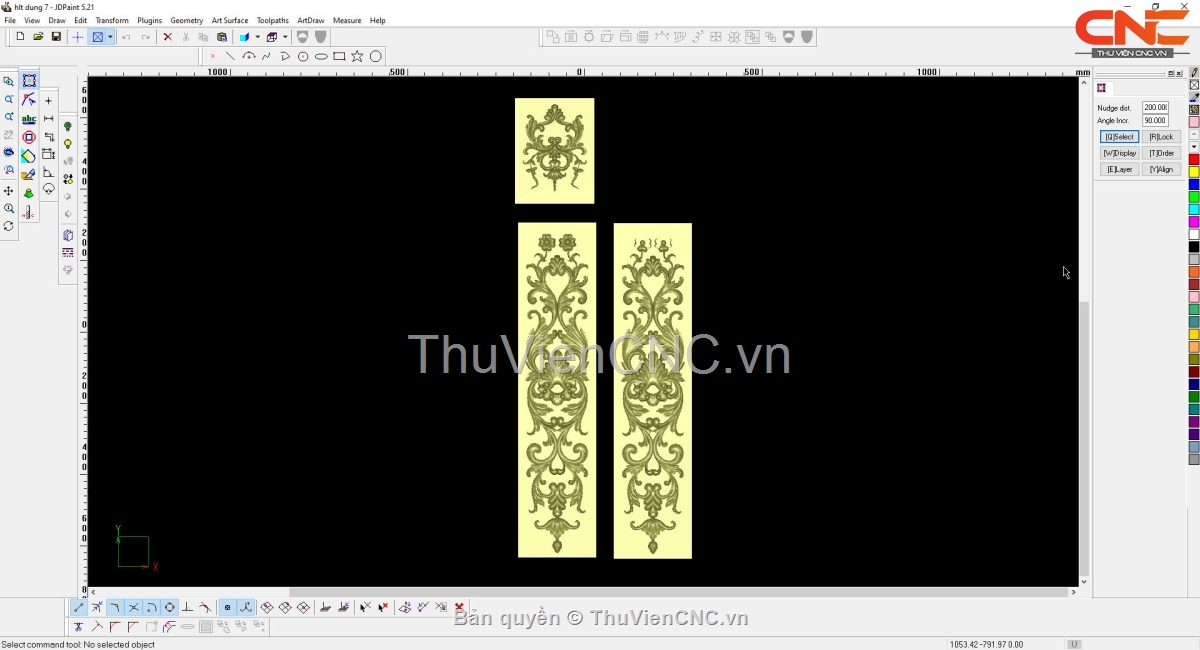The image size is (1200, 650).
Task: Open the Transform menu
Action: point(112,20)
